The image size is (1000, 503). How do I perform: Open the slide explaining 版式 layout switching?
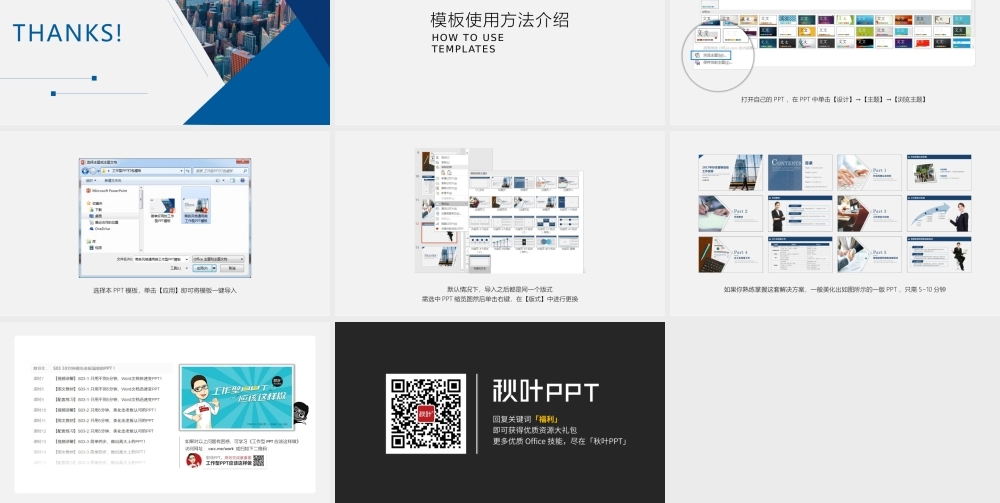tap(499, 223)
